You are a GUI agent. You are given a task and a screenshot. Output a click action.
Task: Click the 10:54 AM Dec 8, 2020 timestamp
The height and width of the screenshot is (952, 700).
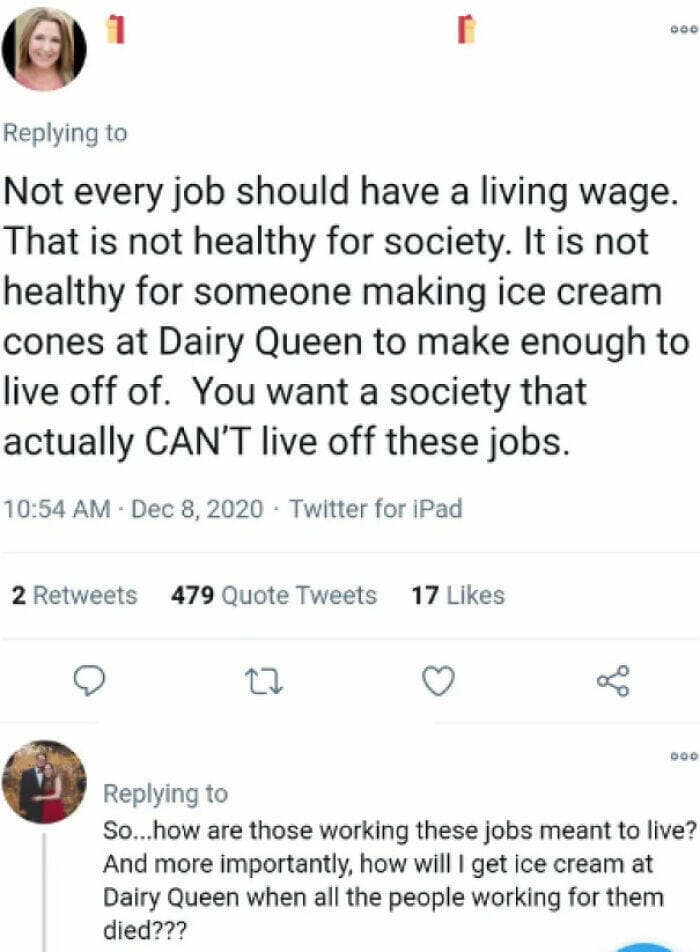[133, 509]
